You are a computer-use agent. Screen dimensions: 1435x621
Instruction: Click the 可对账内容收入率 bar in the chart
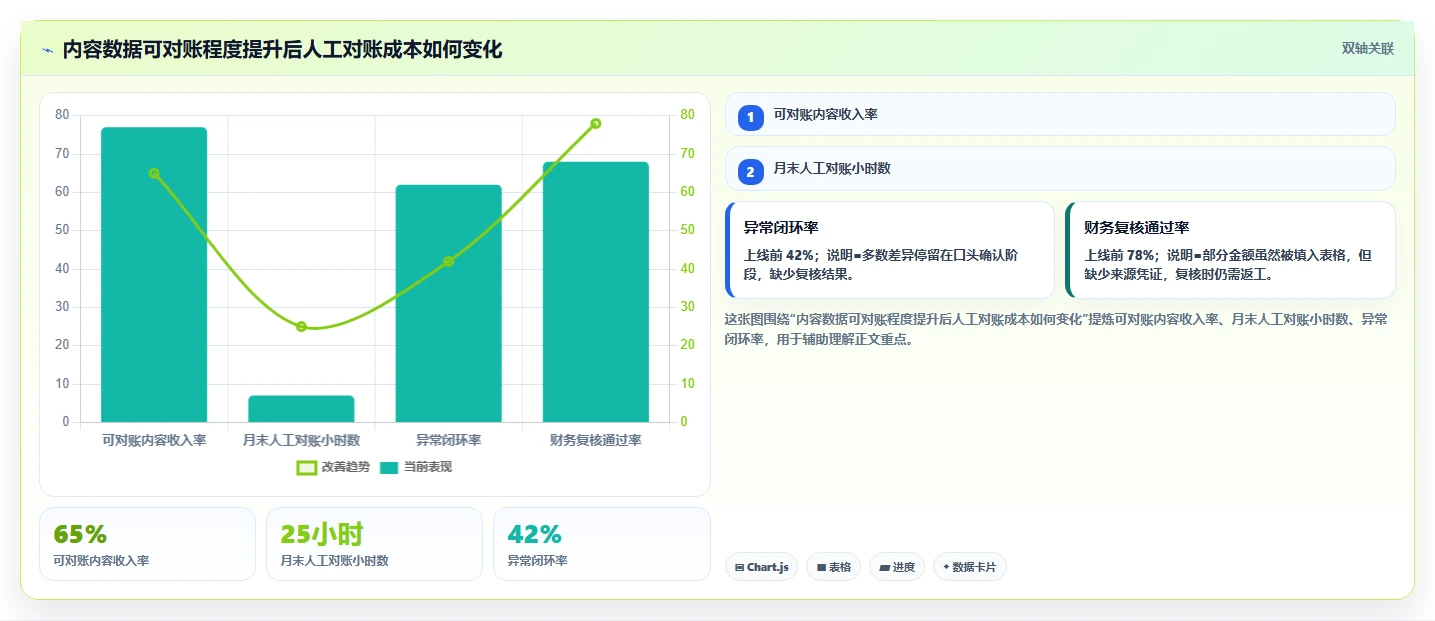(x=154, y=275)
